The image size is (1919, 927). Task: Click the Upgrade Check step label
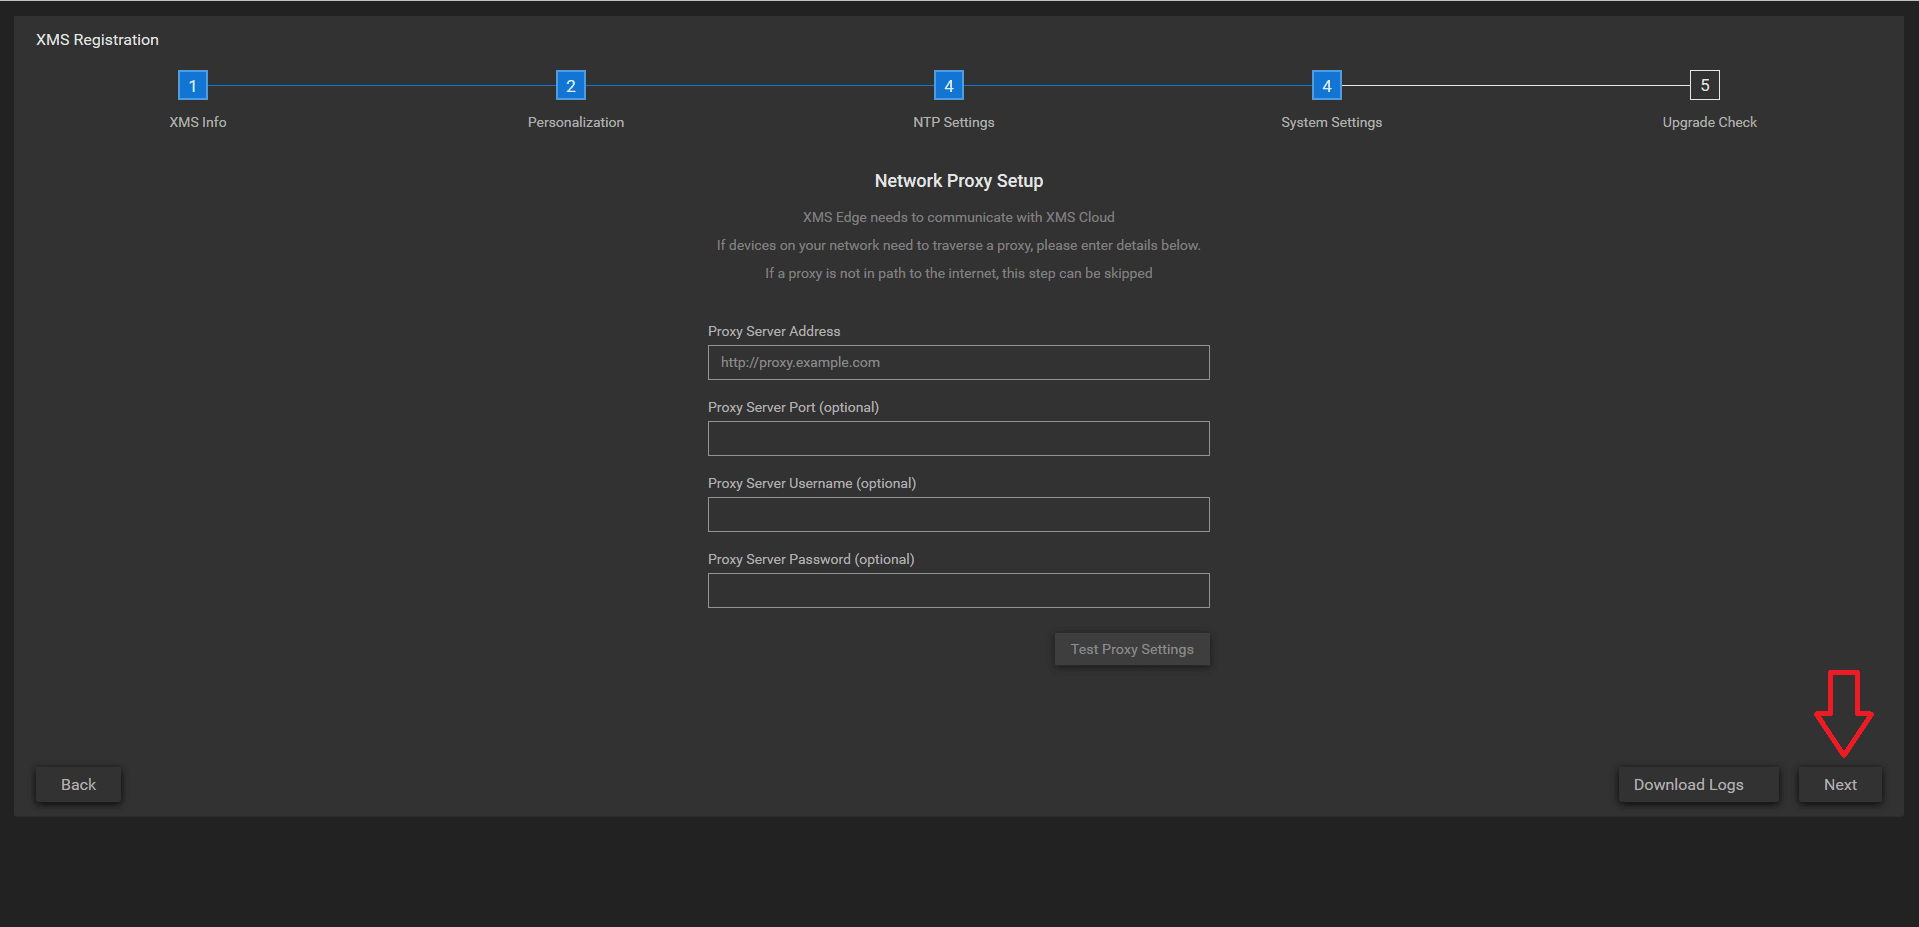(x=1710, y=122)
